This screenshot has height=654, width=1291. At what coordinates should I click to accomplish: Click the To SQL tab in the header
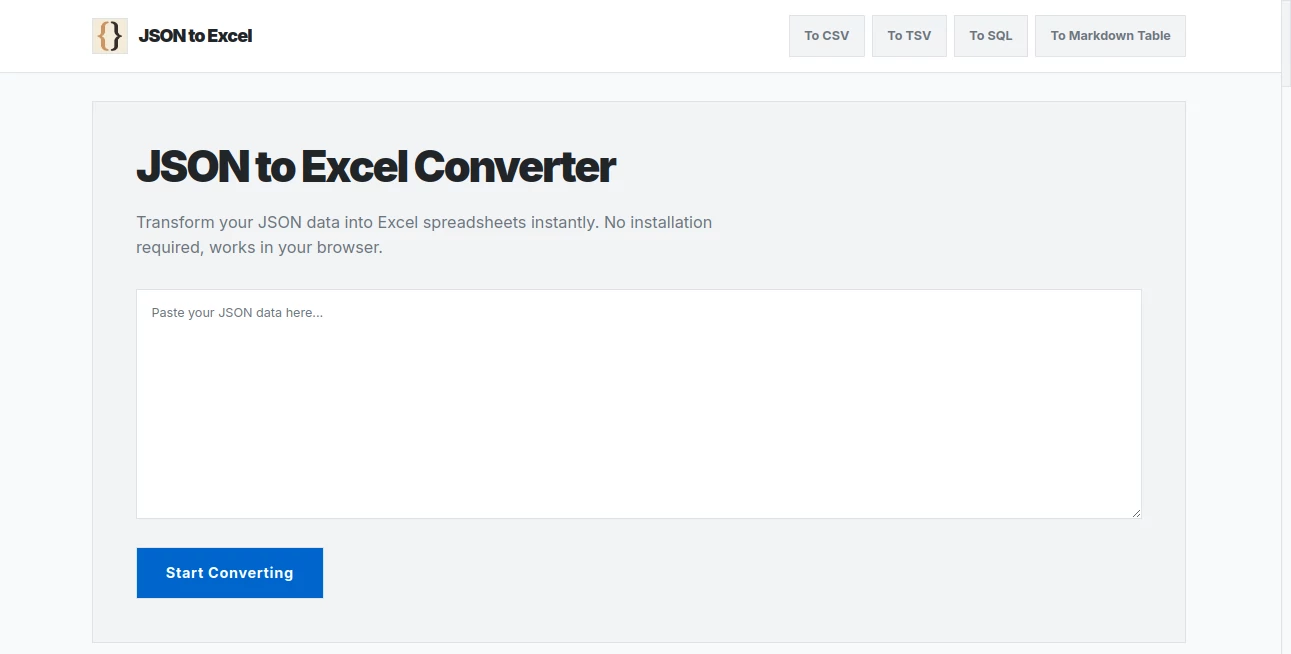[x=990, y=35]
